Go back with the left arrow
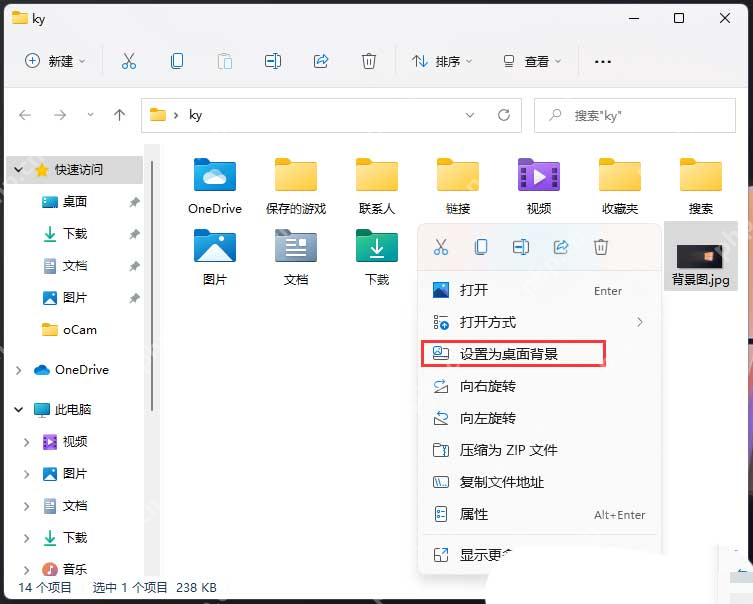Image resolution: width=753 pixels, height=604 pixels. pos(25,115)
